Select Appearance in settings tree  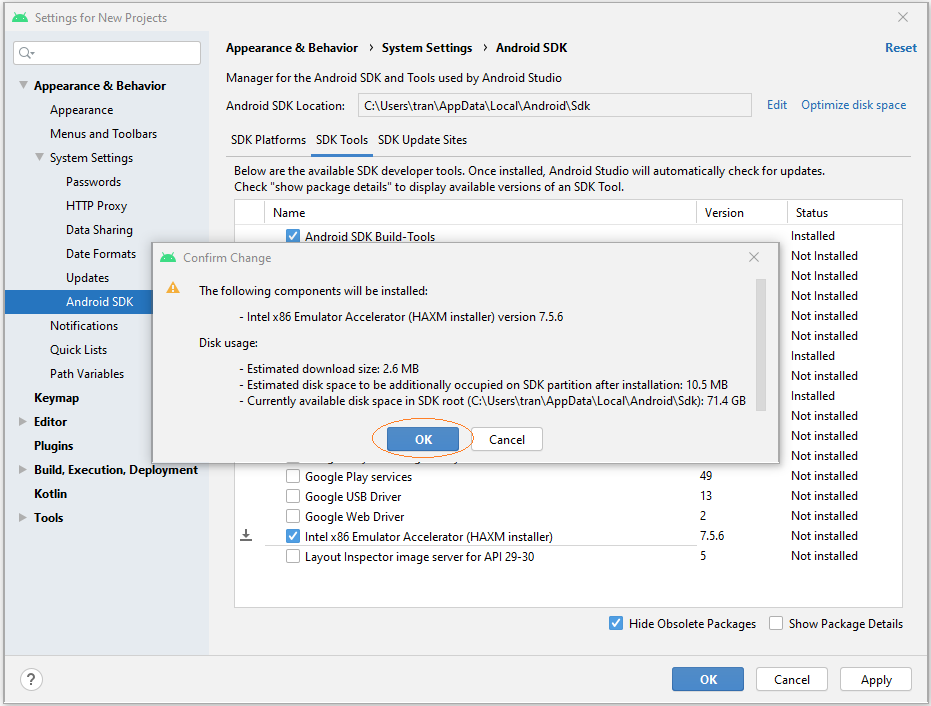tap(81, 110)
